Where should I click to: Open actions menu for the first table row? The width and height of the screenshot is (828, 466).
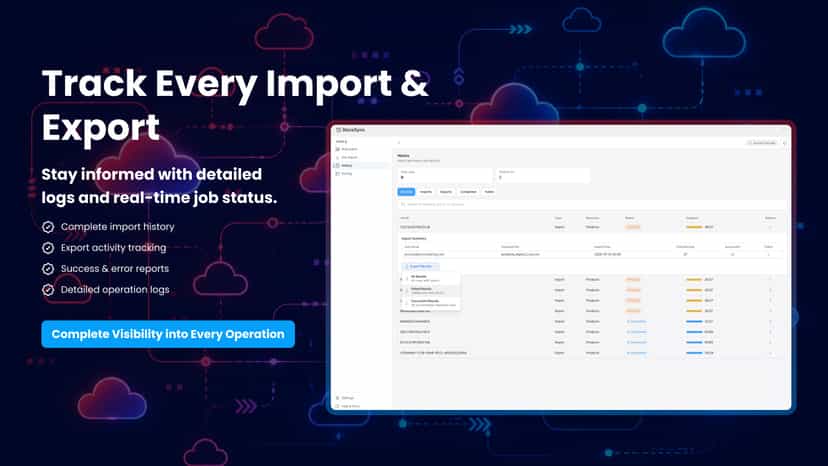(x=770, y=227)
